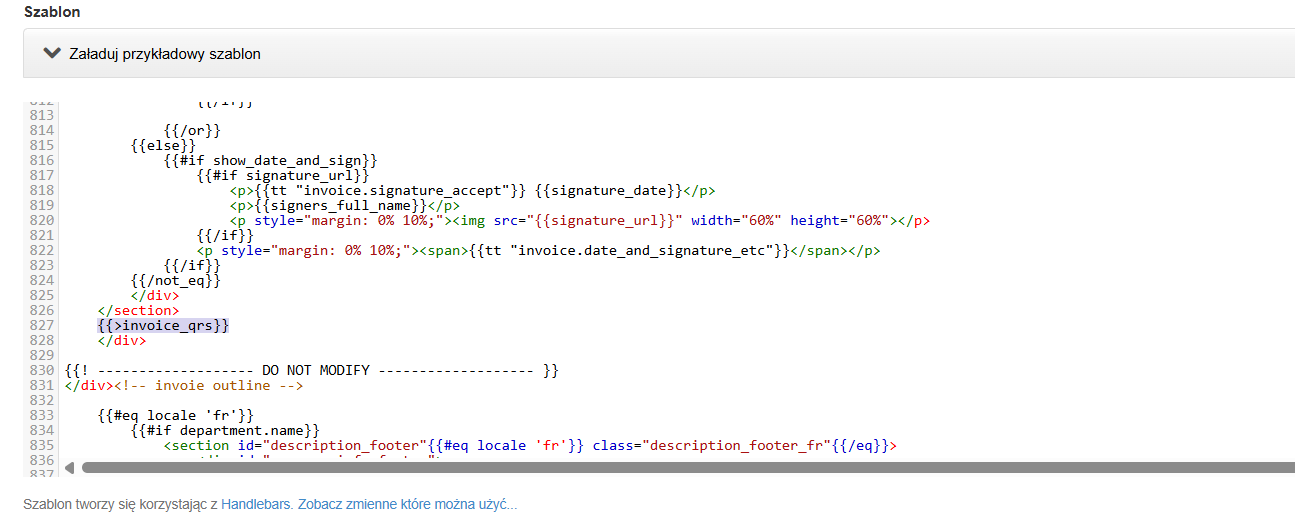The height and width of the screenshot is (522, 1295).
Task: Click line number 816 in the gutter
Action: (42, 160)
